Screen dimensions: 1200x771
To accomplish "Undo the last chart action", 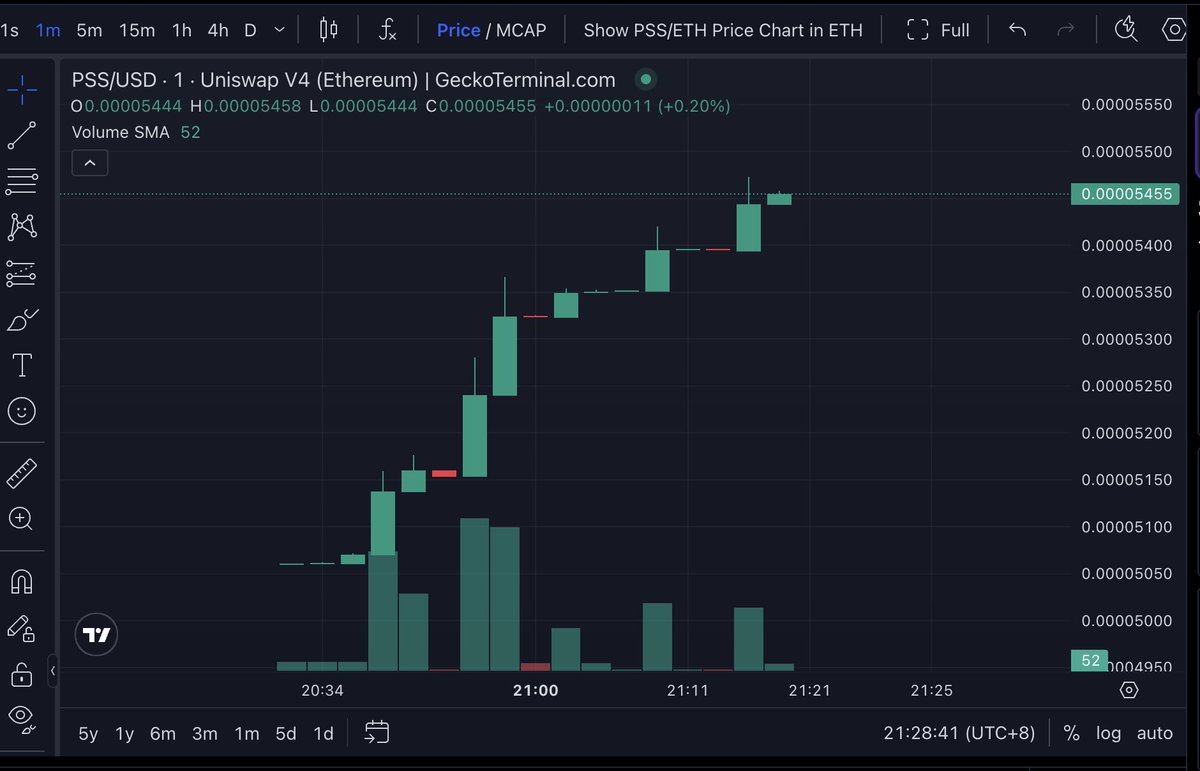I will (1017, 30).
